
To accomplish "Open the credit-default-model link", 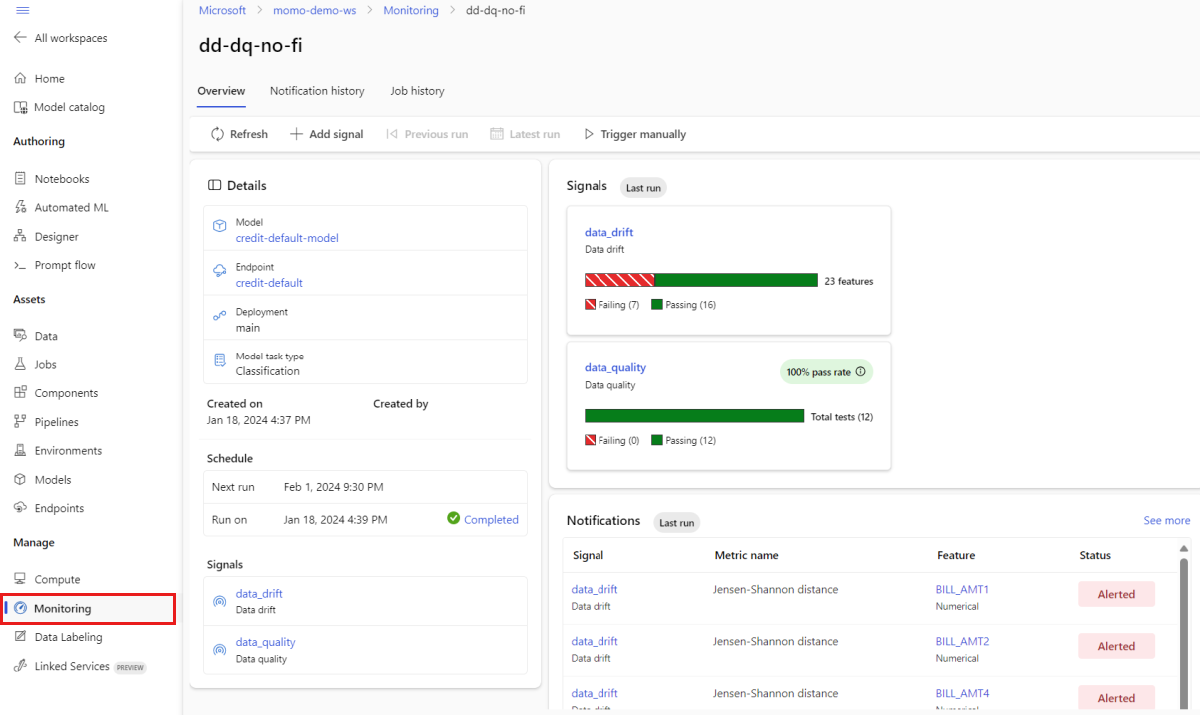I will click(x=287, y=238).
